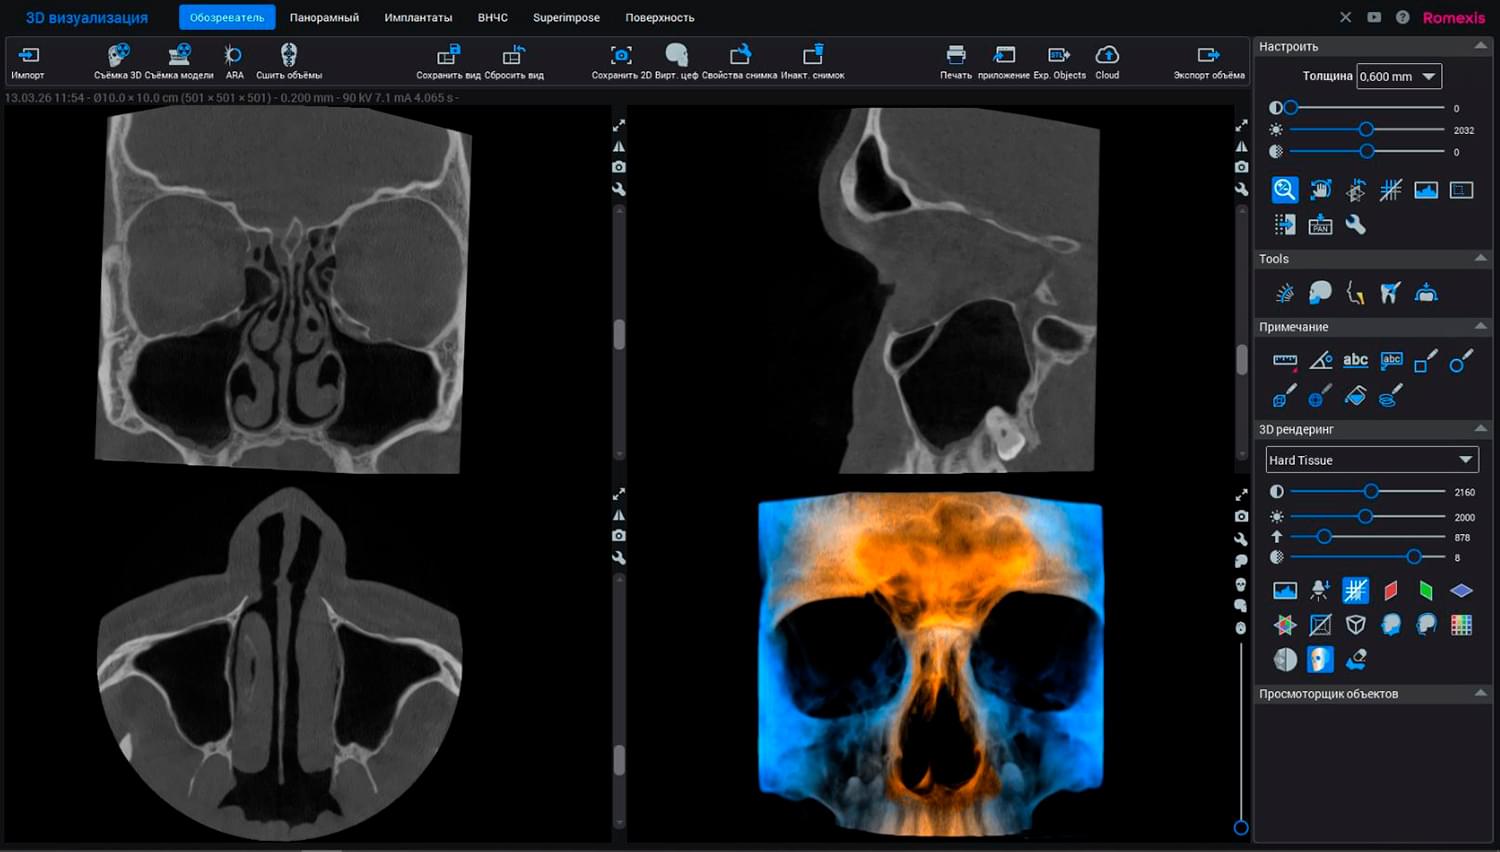
Task: Open the Толщина thickness dropdown
Action: point(1429,77)
